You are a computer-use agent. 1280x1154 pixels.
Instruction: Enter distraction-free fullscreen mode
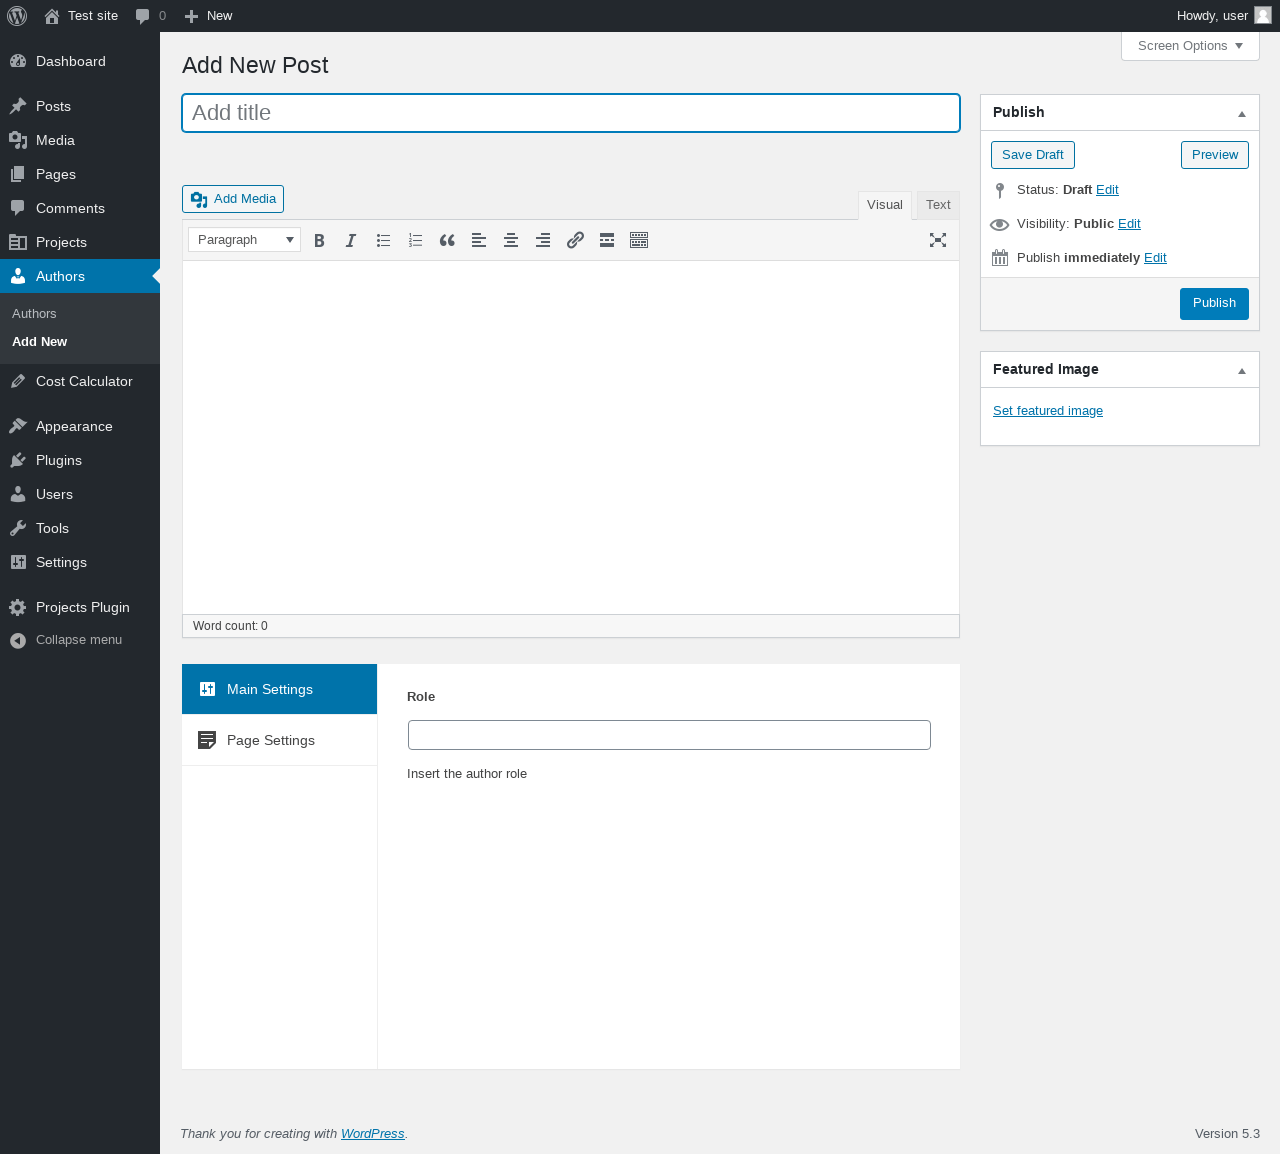click(x=938, y=240)
